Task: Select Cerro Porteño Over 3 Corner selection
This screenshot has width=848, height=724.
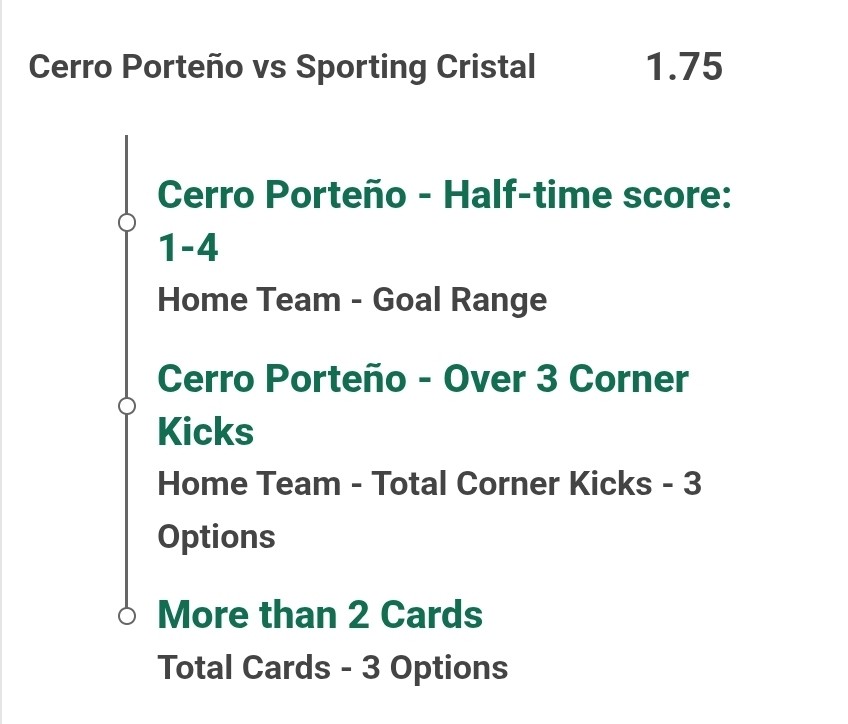Action: pos(423,405)
